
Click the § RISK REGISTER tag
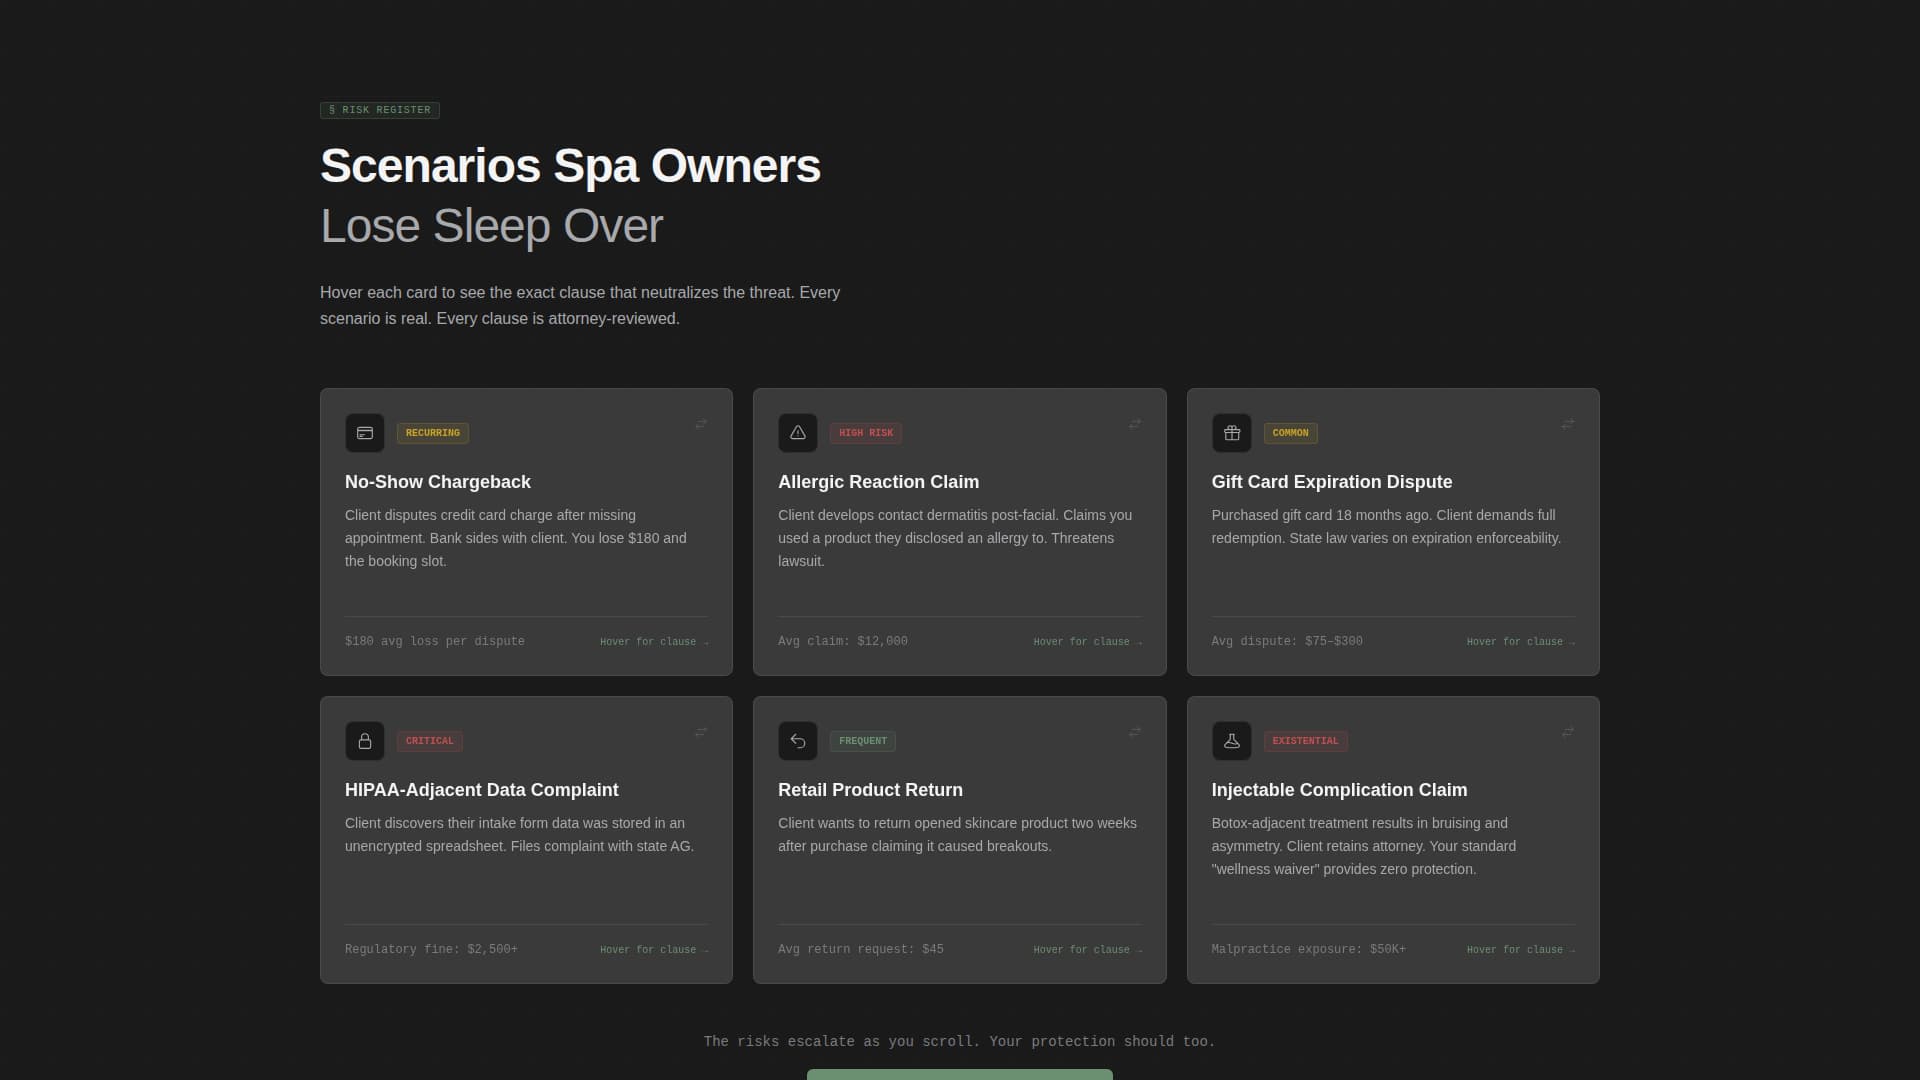click(x=380, y=110)
